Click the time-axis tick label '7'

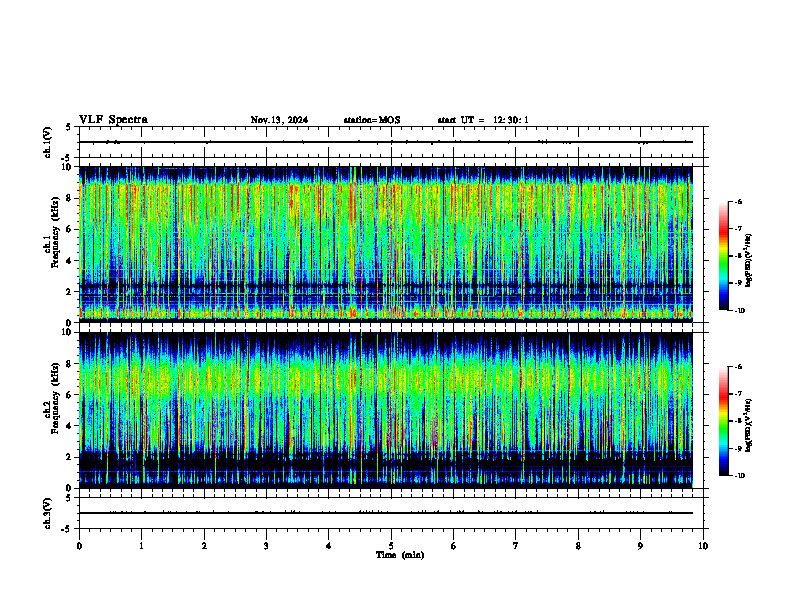pyautogui.click(x=516, y=546)
